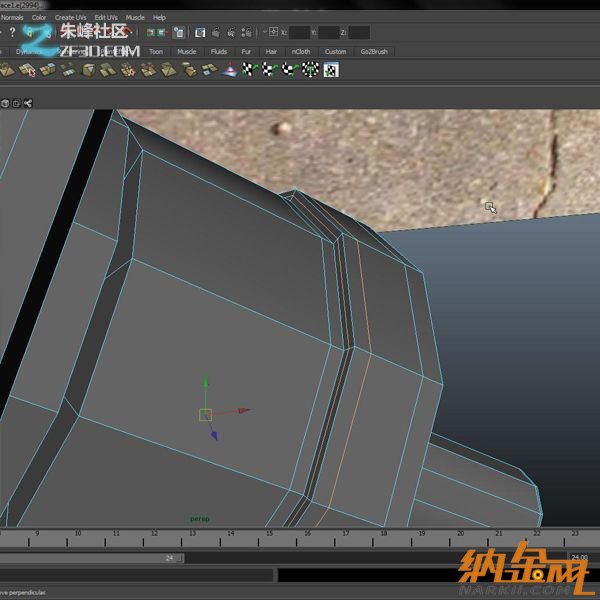Open the Create UVs menu

[70, 17]
